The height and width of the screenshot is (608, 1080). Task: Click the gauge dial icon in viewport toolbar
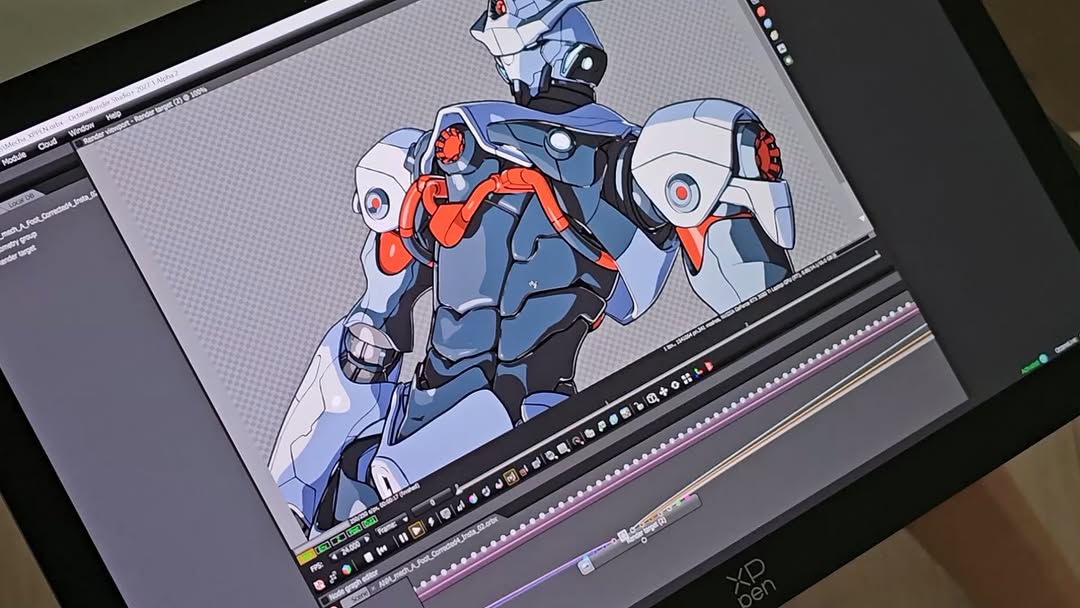point(577,439)
